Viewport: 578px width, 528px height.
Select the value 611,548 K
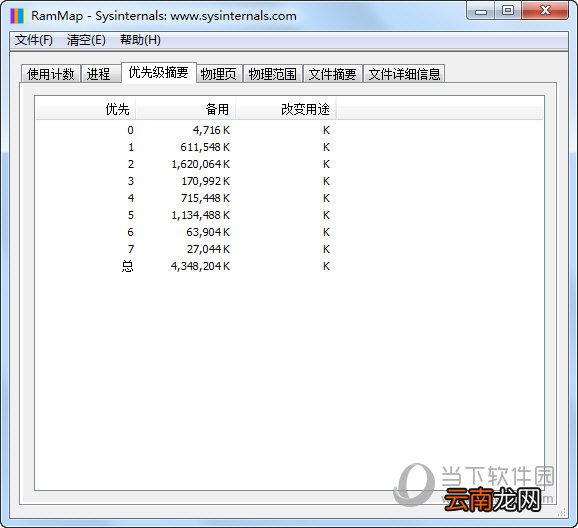[x=205, y=147]
